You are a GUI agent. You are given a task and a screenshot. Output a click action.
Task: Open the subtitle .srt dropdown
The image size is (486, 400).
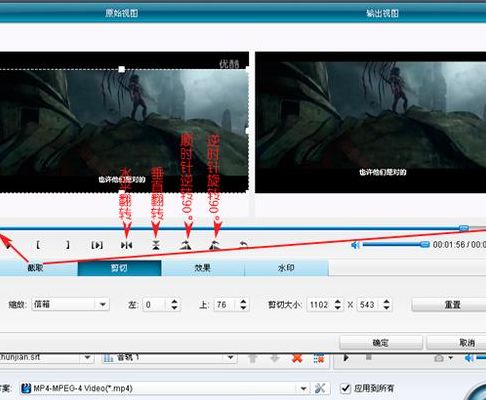[87, 358]
